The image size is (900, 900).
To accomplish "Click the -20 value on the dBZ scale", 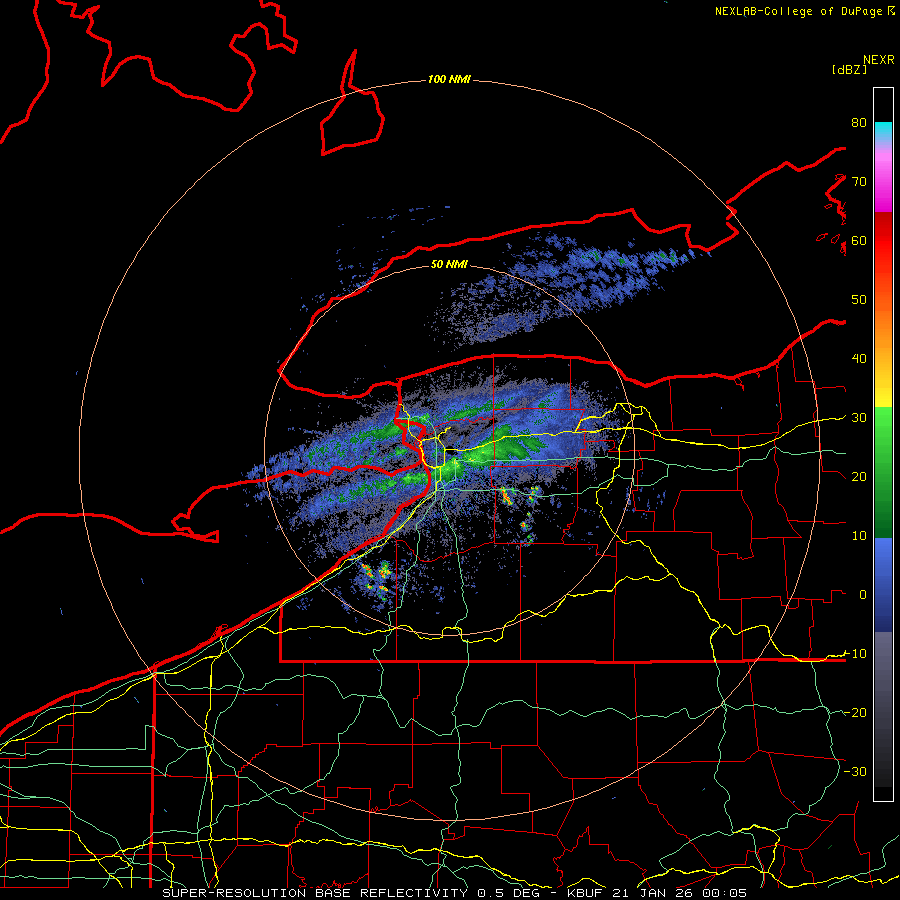I will tap(855, 712).
